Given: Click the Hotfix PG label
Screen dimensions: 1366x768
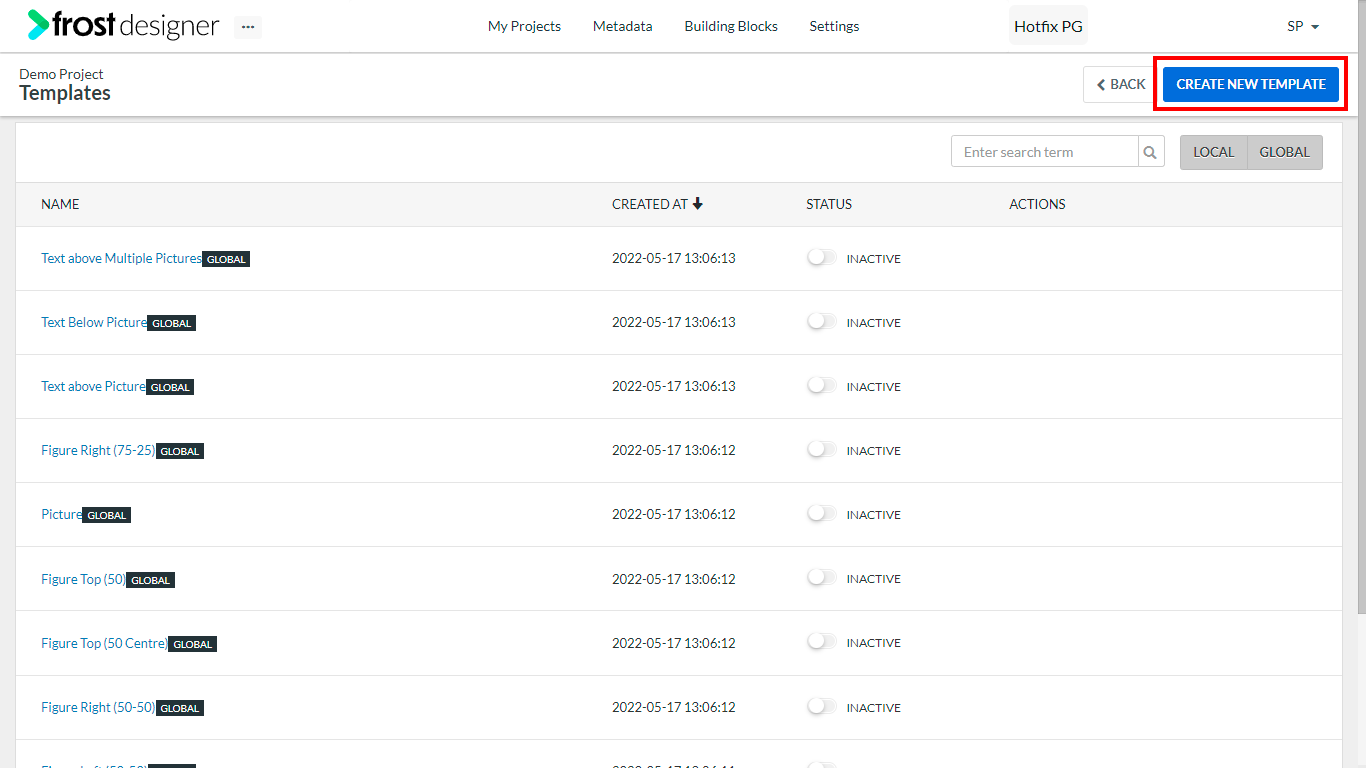Looking at the screenshot, I should pos(1048,26).
